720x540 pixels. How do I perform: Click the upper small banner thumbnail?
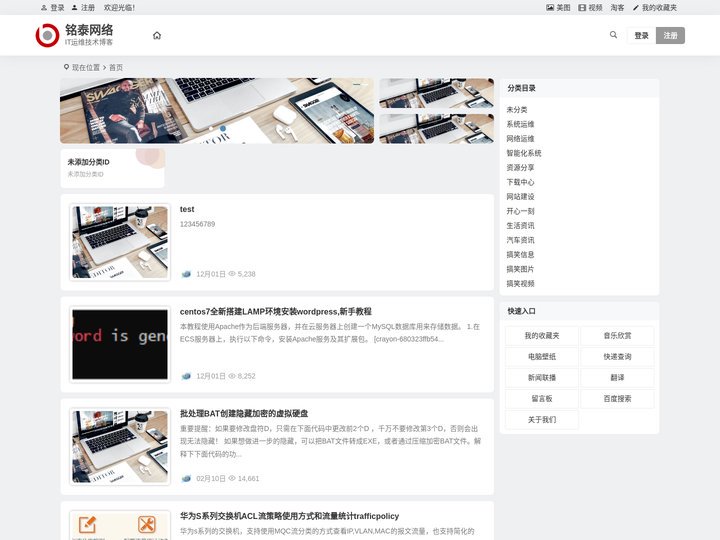pos(436,93)
